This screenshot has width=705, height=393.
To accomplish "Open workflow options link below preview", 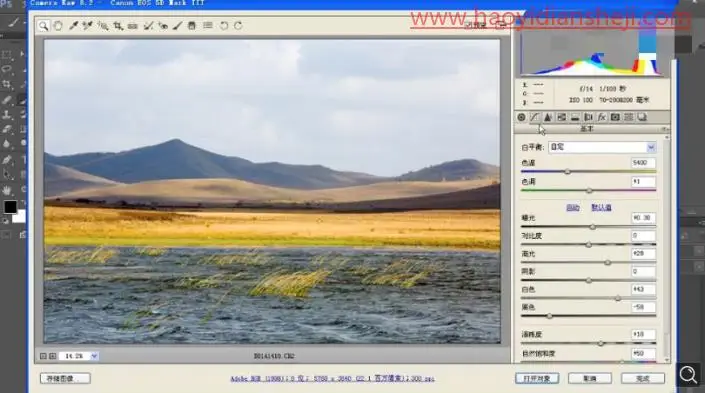I will click(332, 379).
